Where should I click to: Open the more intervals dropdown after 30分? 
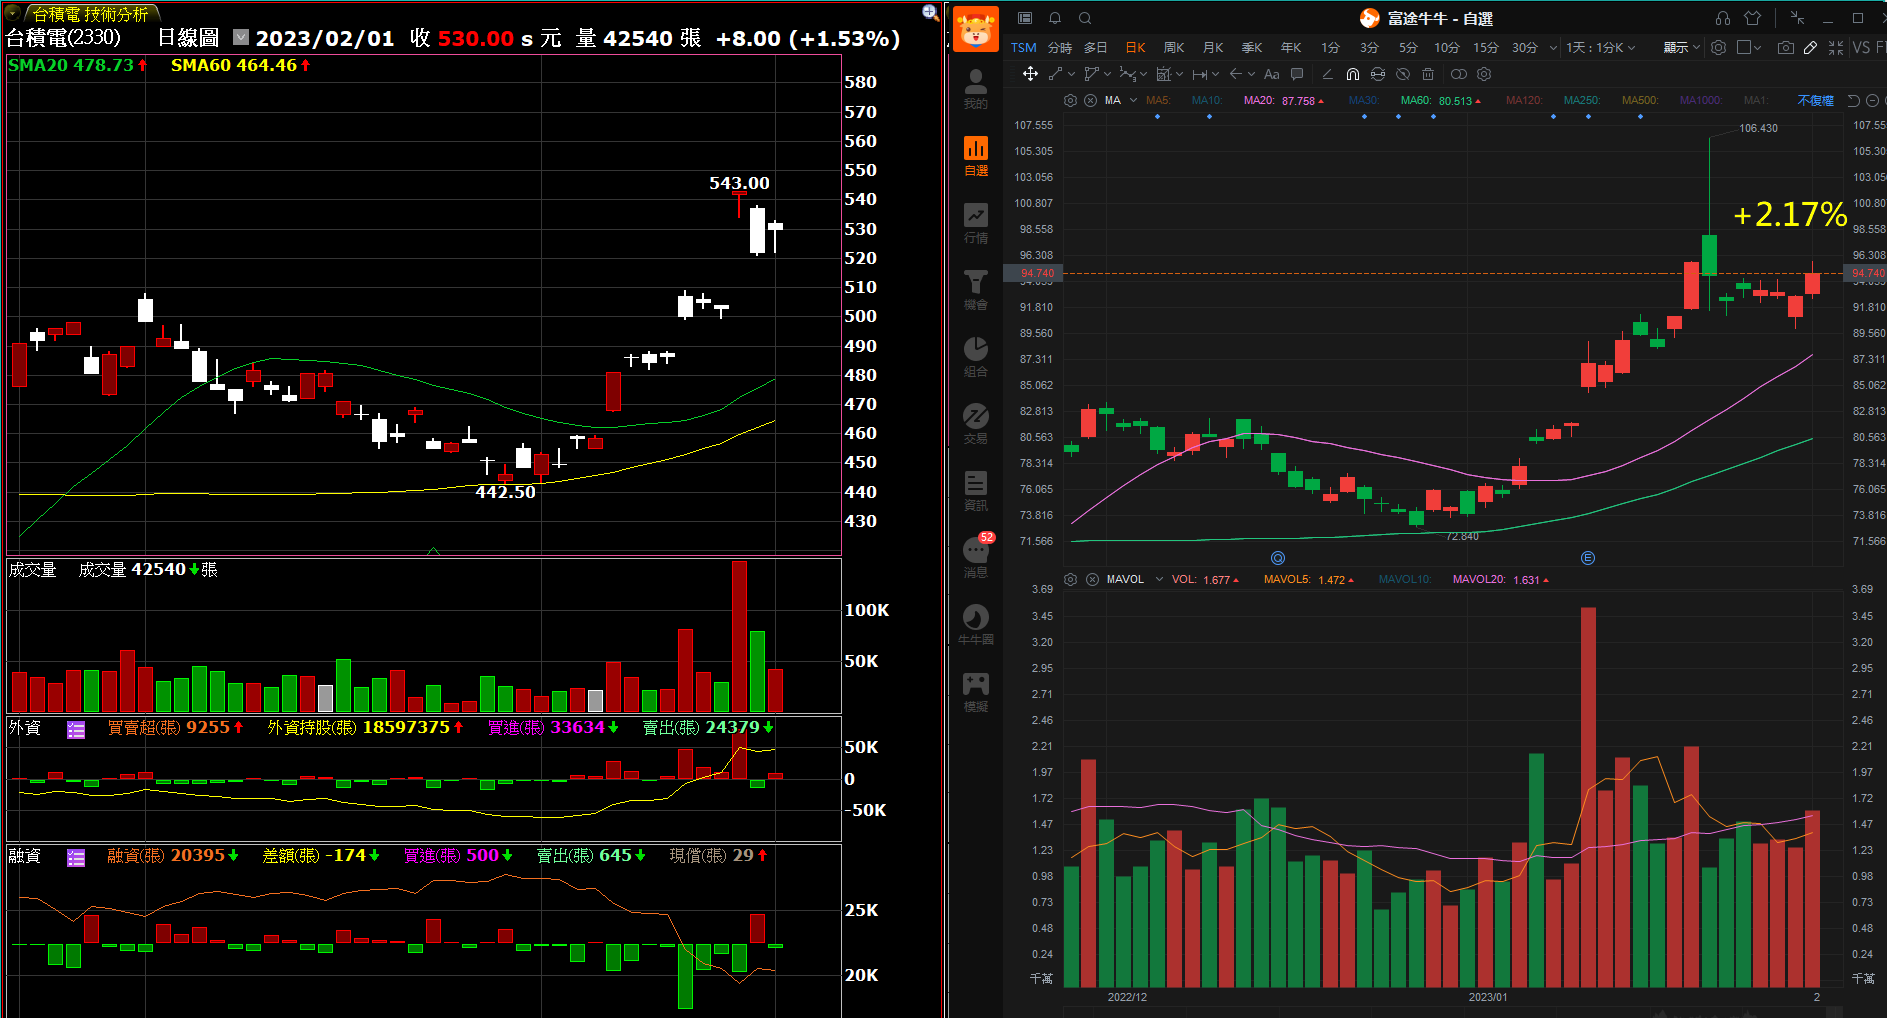[1553, 47]
